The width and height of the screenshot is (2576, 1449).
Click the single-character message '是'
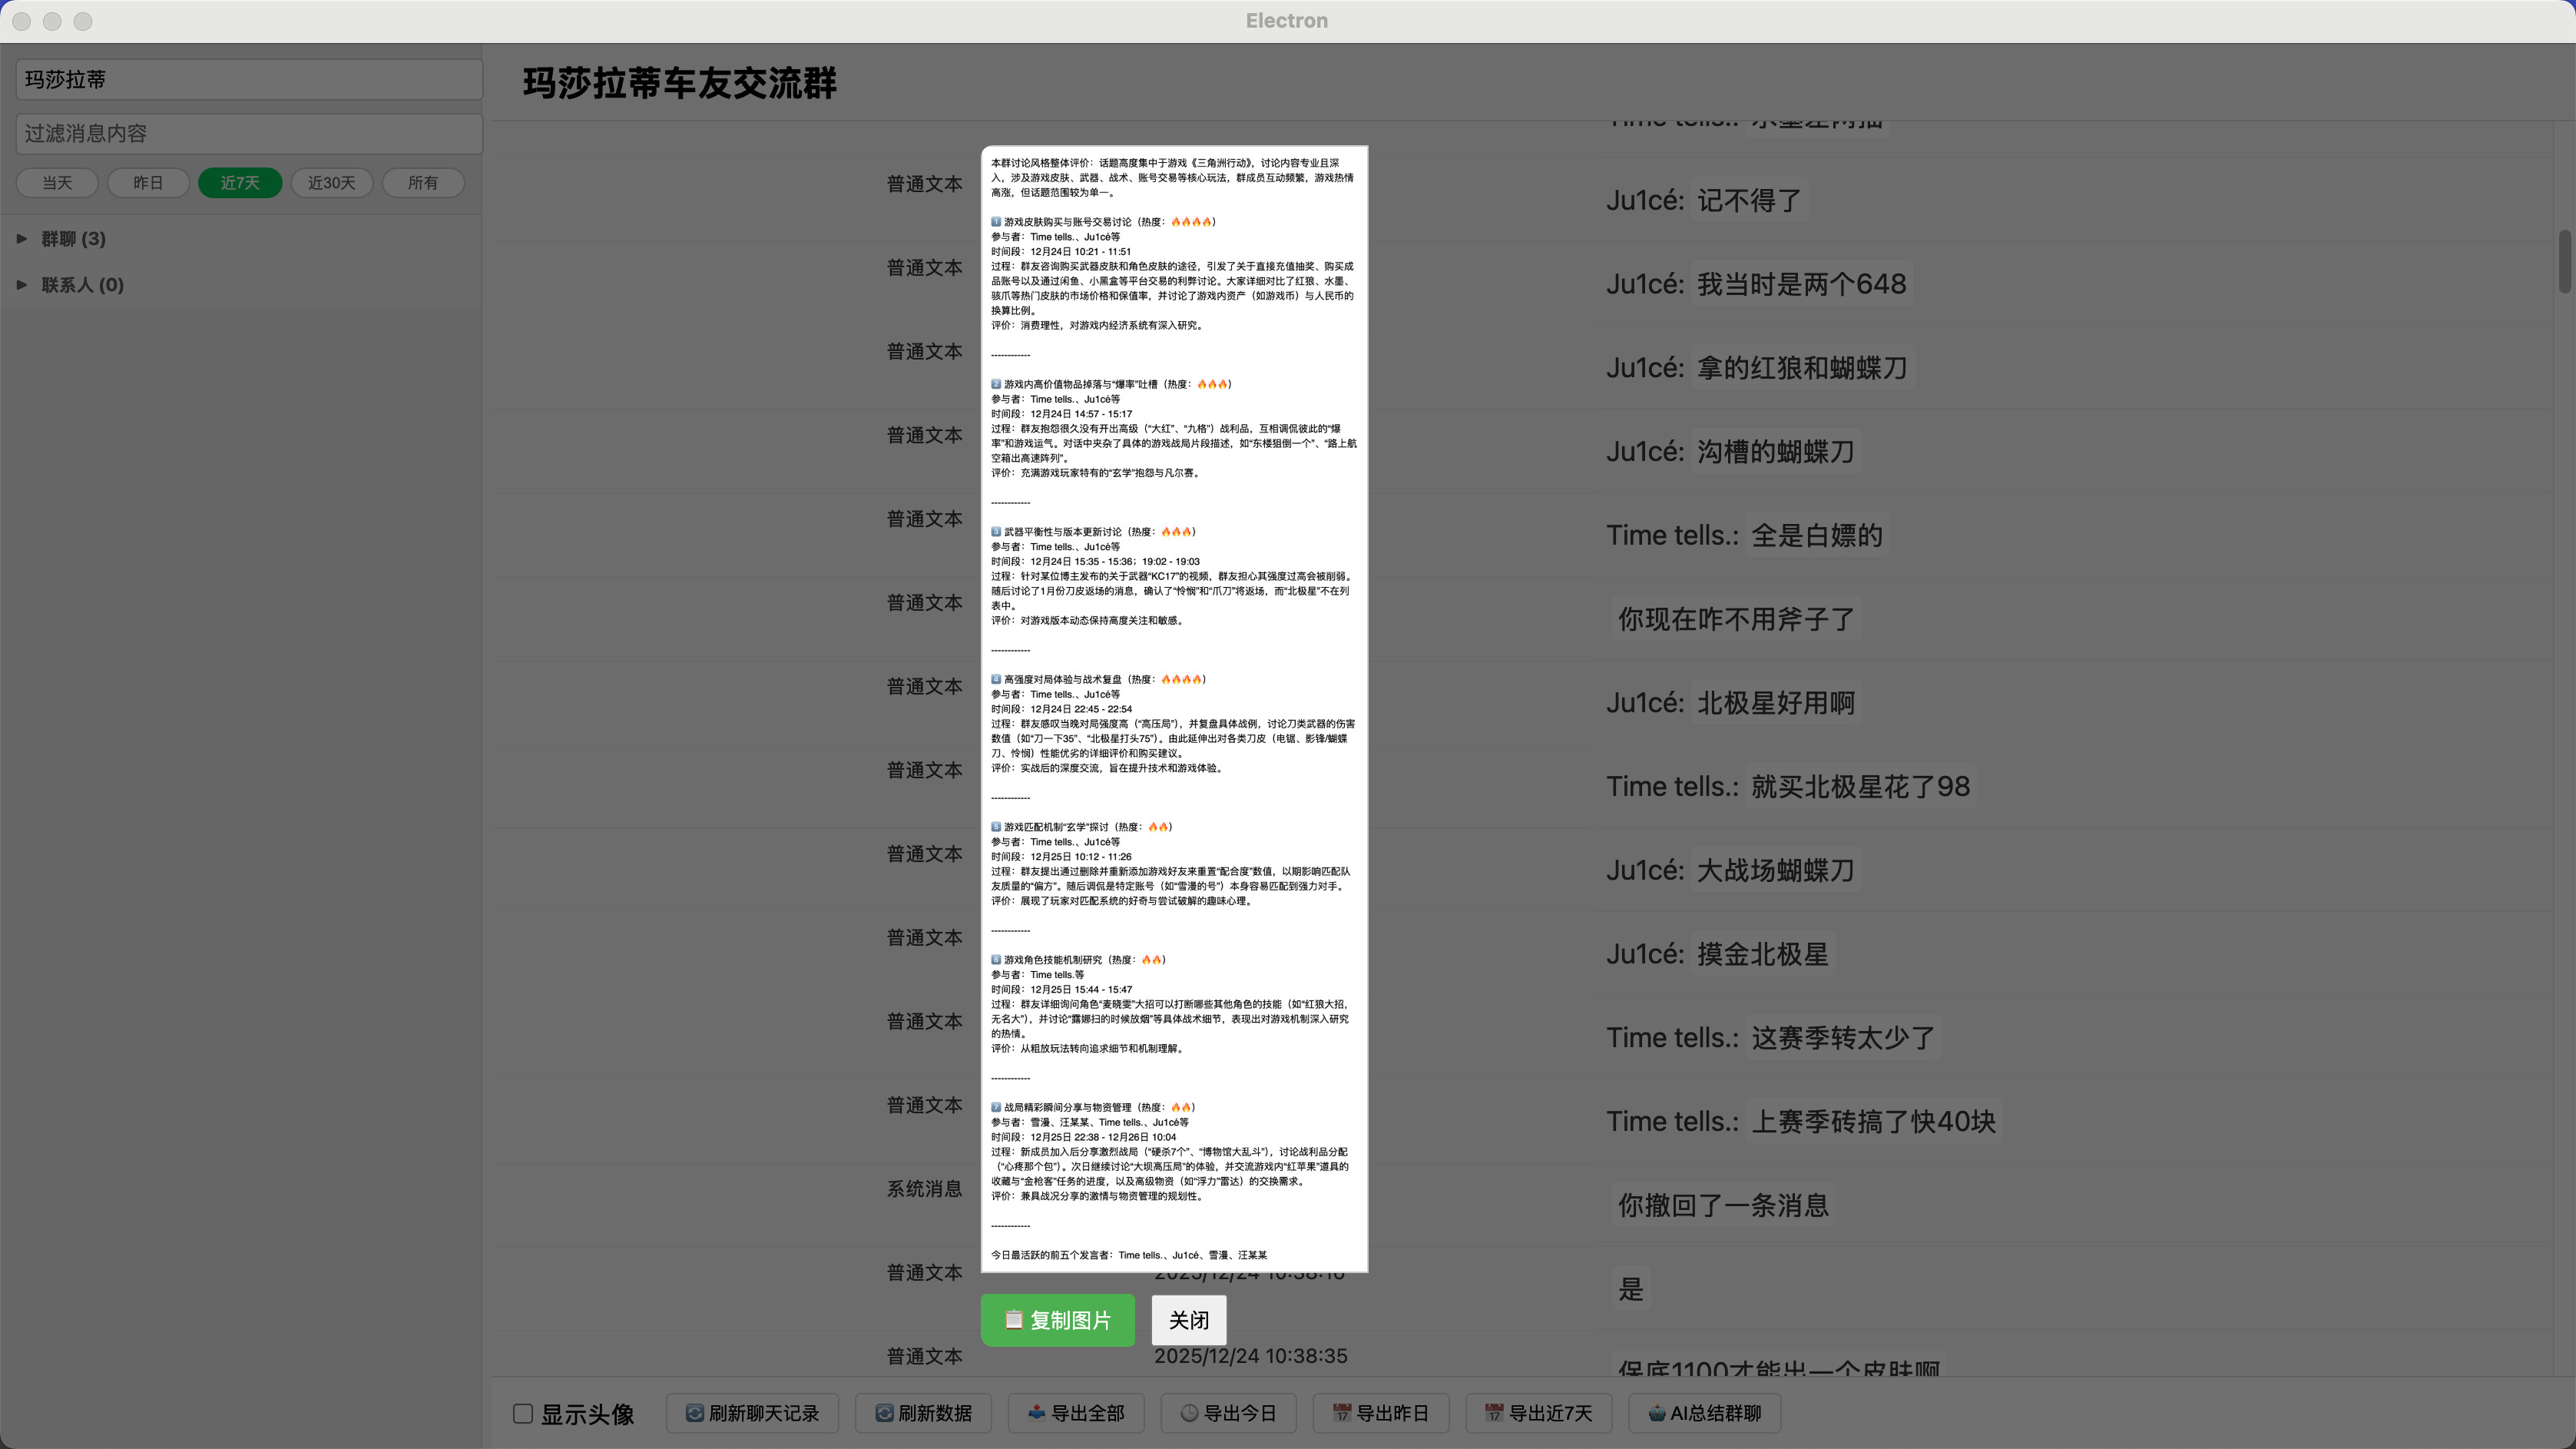click(x=1630, y=1289)
